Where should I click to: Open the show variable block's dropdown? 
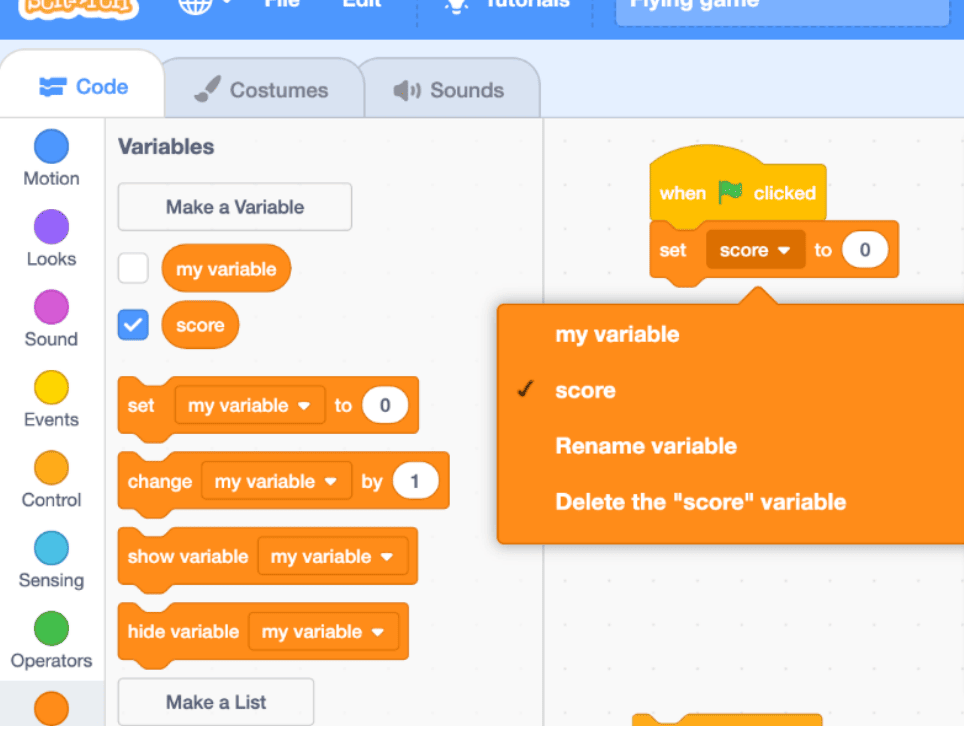[335, 556]
